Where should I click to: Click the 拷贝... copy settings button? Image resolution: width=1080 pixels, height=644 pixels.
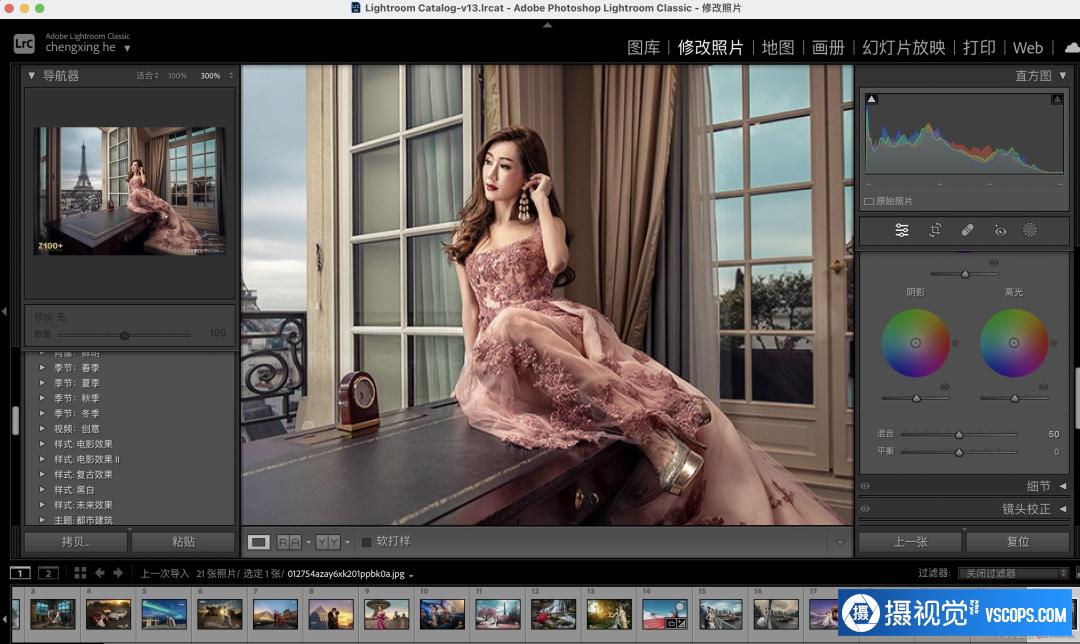tap(76, 542)
